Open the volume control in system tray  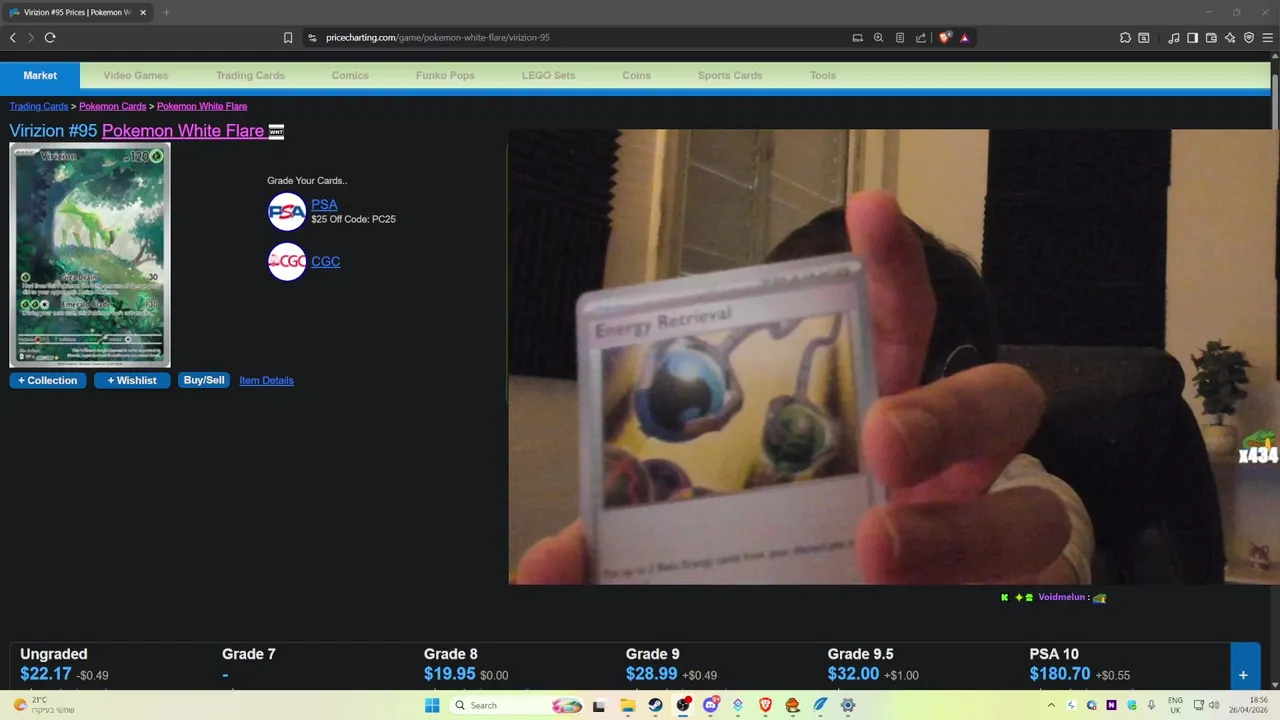click(1214, 705)
